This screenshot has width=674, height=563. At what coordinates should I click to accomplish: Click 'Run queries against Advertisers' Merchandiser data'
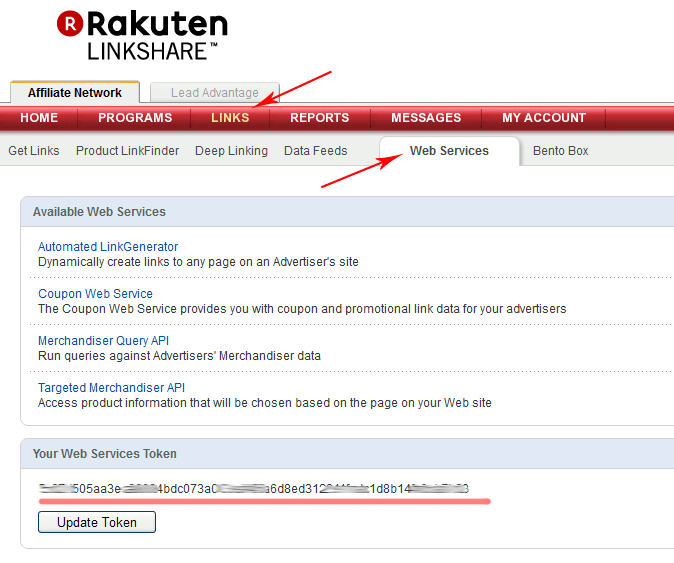pos(179,356)
